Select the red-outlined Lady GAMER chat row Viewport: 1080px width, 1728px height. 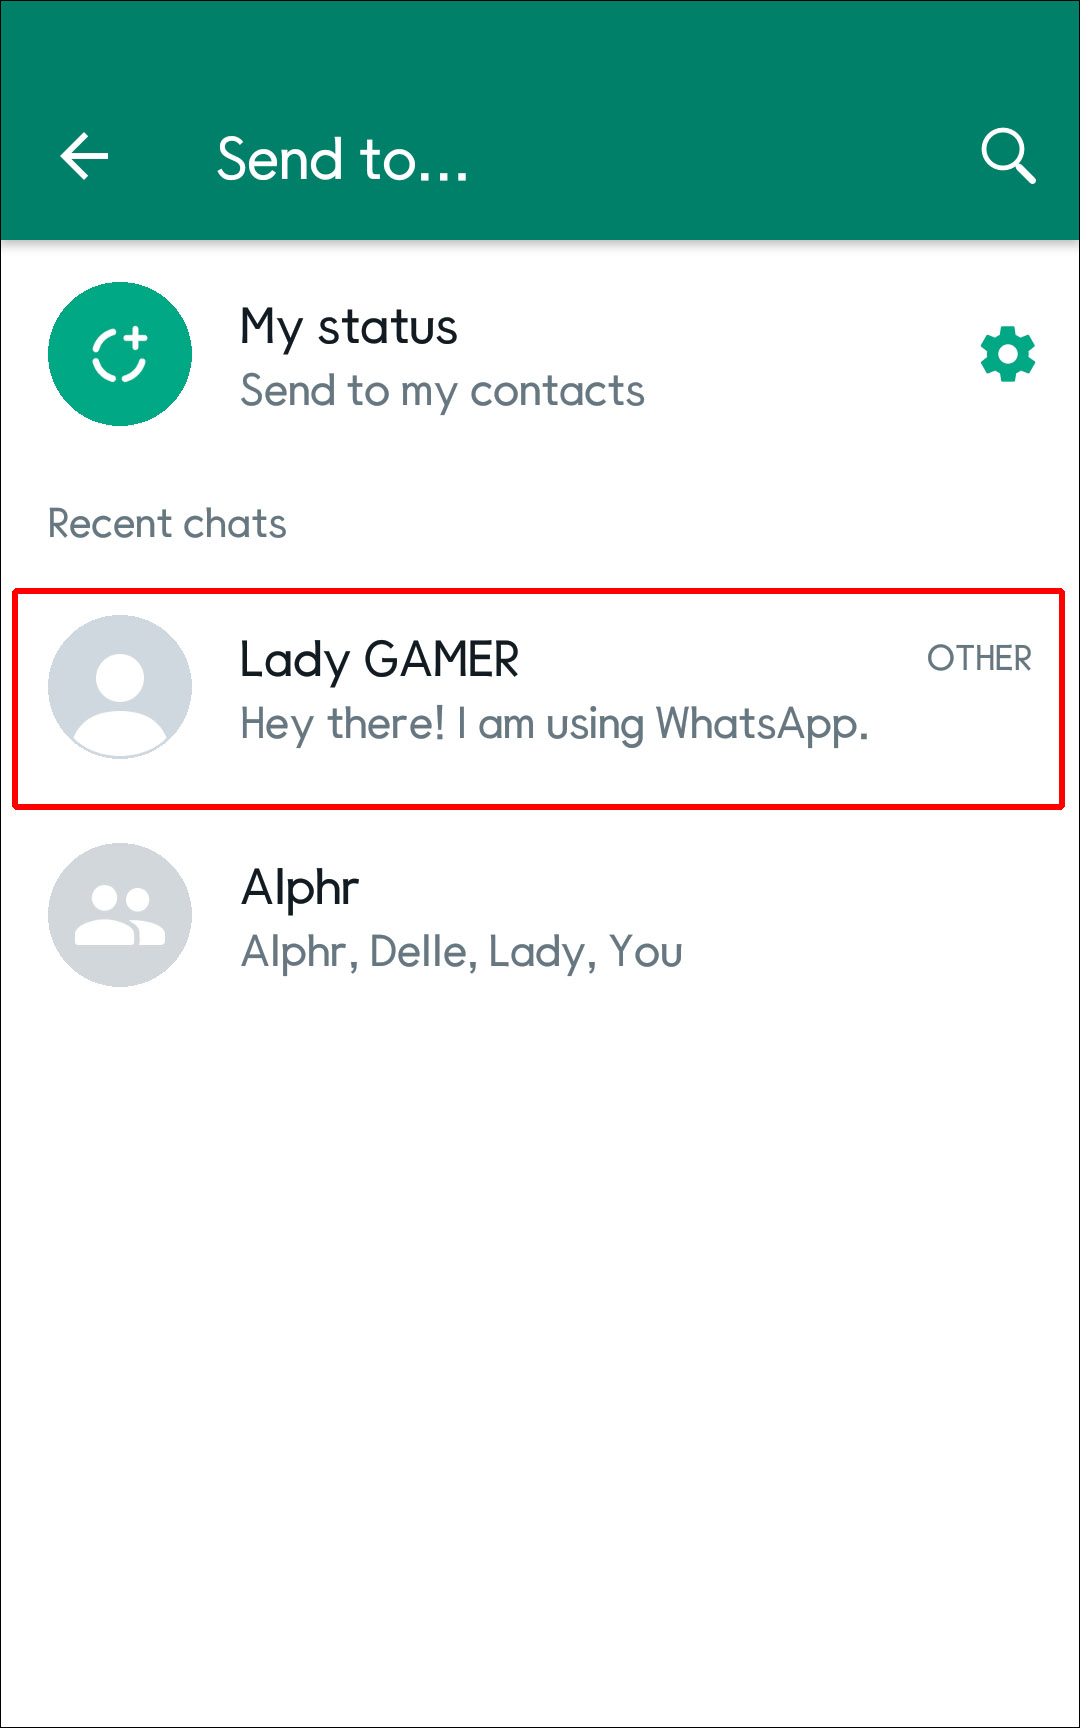click(538, 698)
